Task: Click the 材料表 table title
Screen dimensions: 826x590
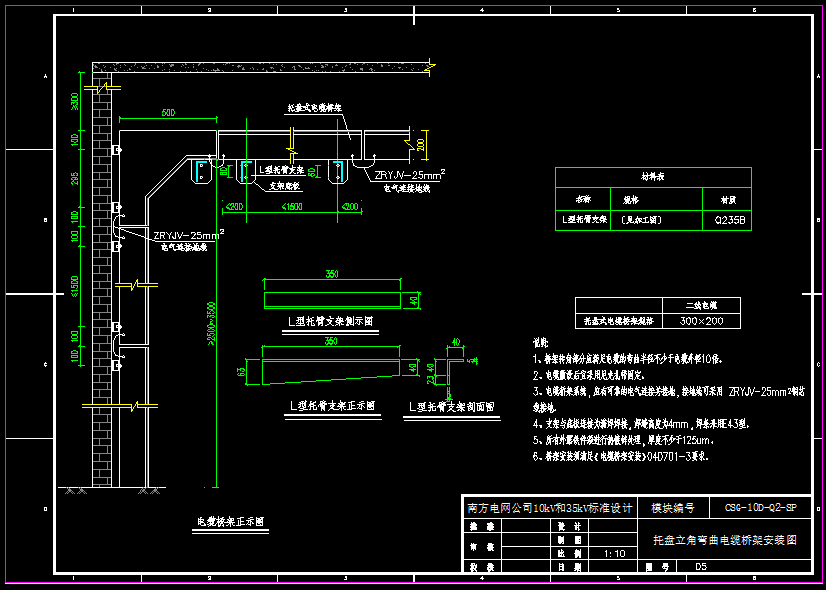Action: point(653,177)
